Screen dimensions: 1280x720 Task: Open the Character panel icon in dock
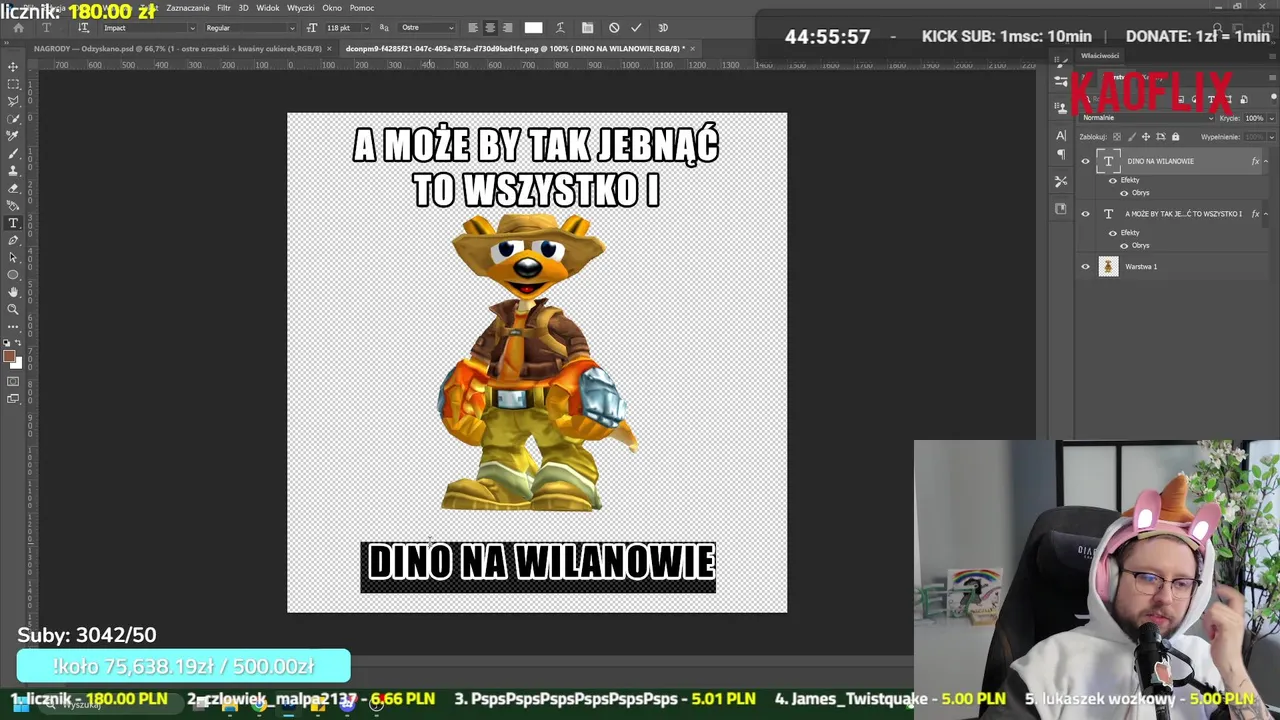click(1061, 135)
